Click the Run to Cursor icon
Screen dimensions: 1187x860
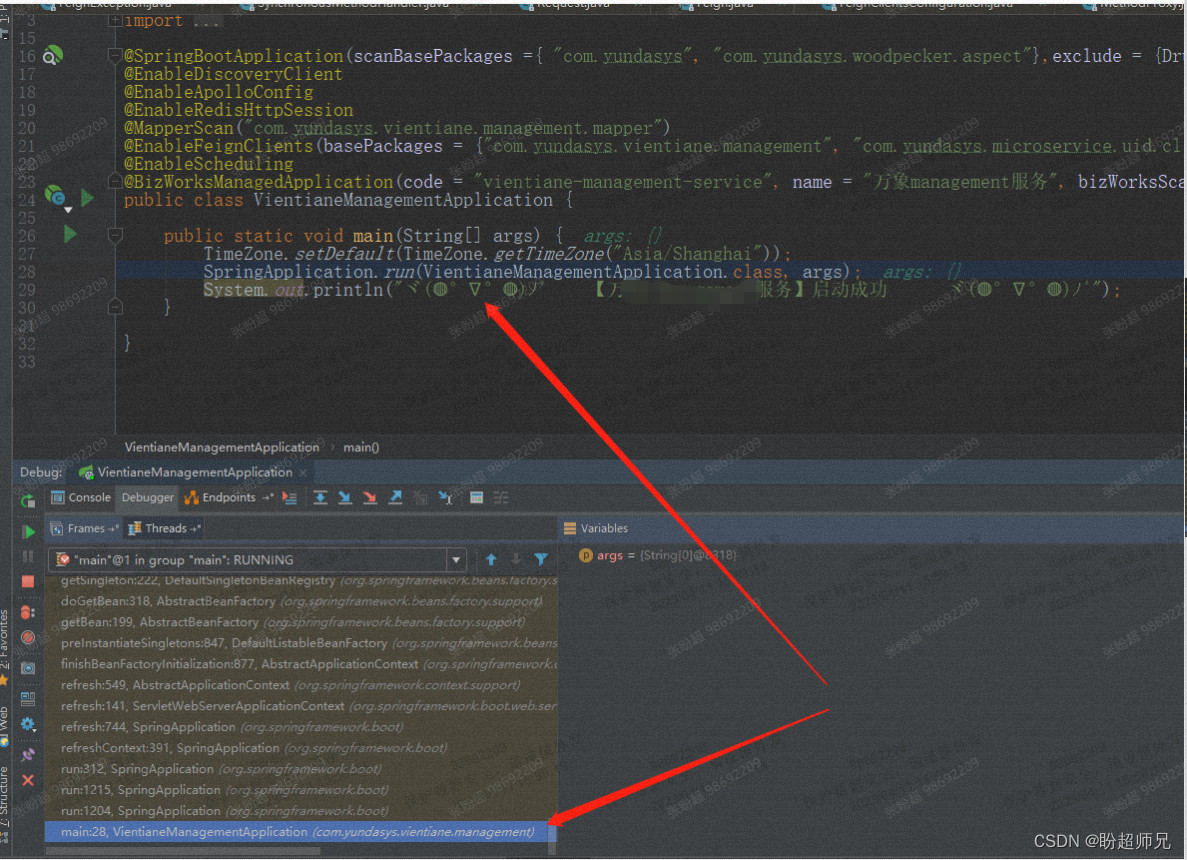445,497
